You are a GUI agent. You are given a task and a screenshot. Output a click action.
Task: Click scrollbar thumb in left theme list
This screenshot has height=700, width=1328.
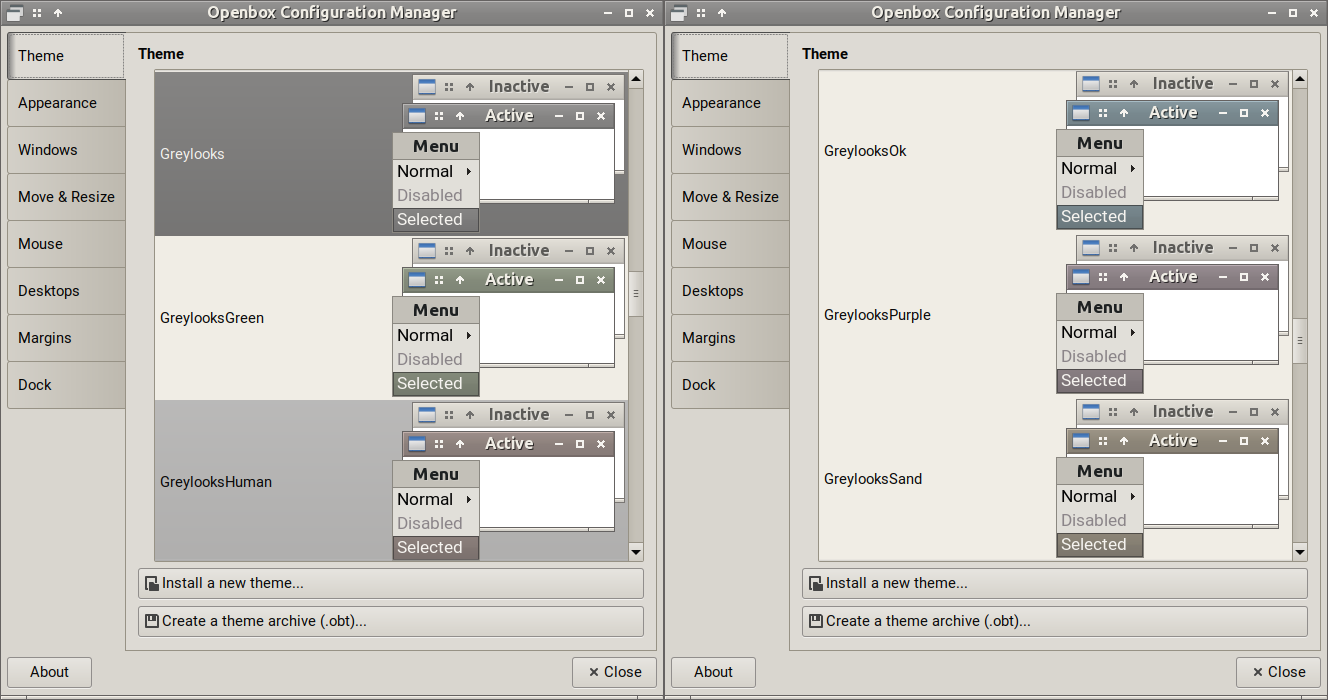pos(636,294)
